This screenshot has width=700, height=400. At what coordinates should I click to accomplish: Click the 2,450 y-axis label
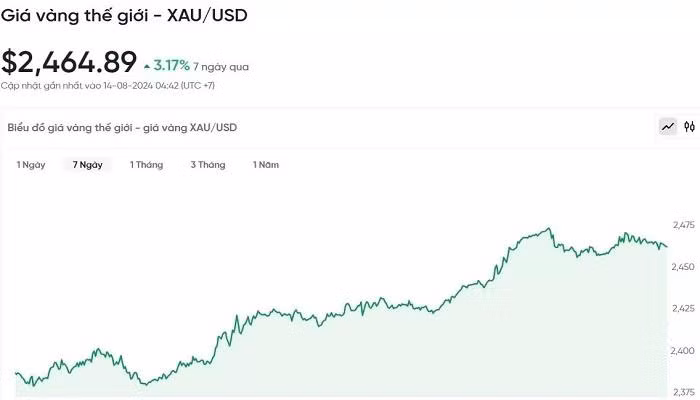(684, 266)
